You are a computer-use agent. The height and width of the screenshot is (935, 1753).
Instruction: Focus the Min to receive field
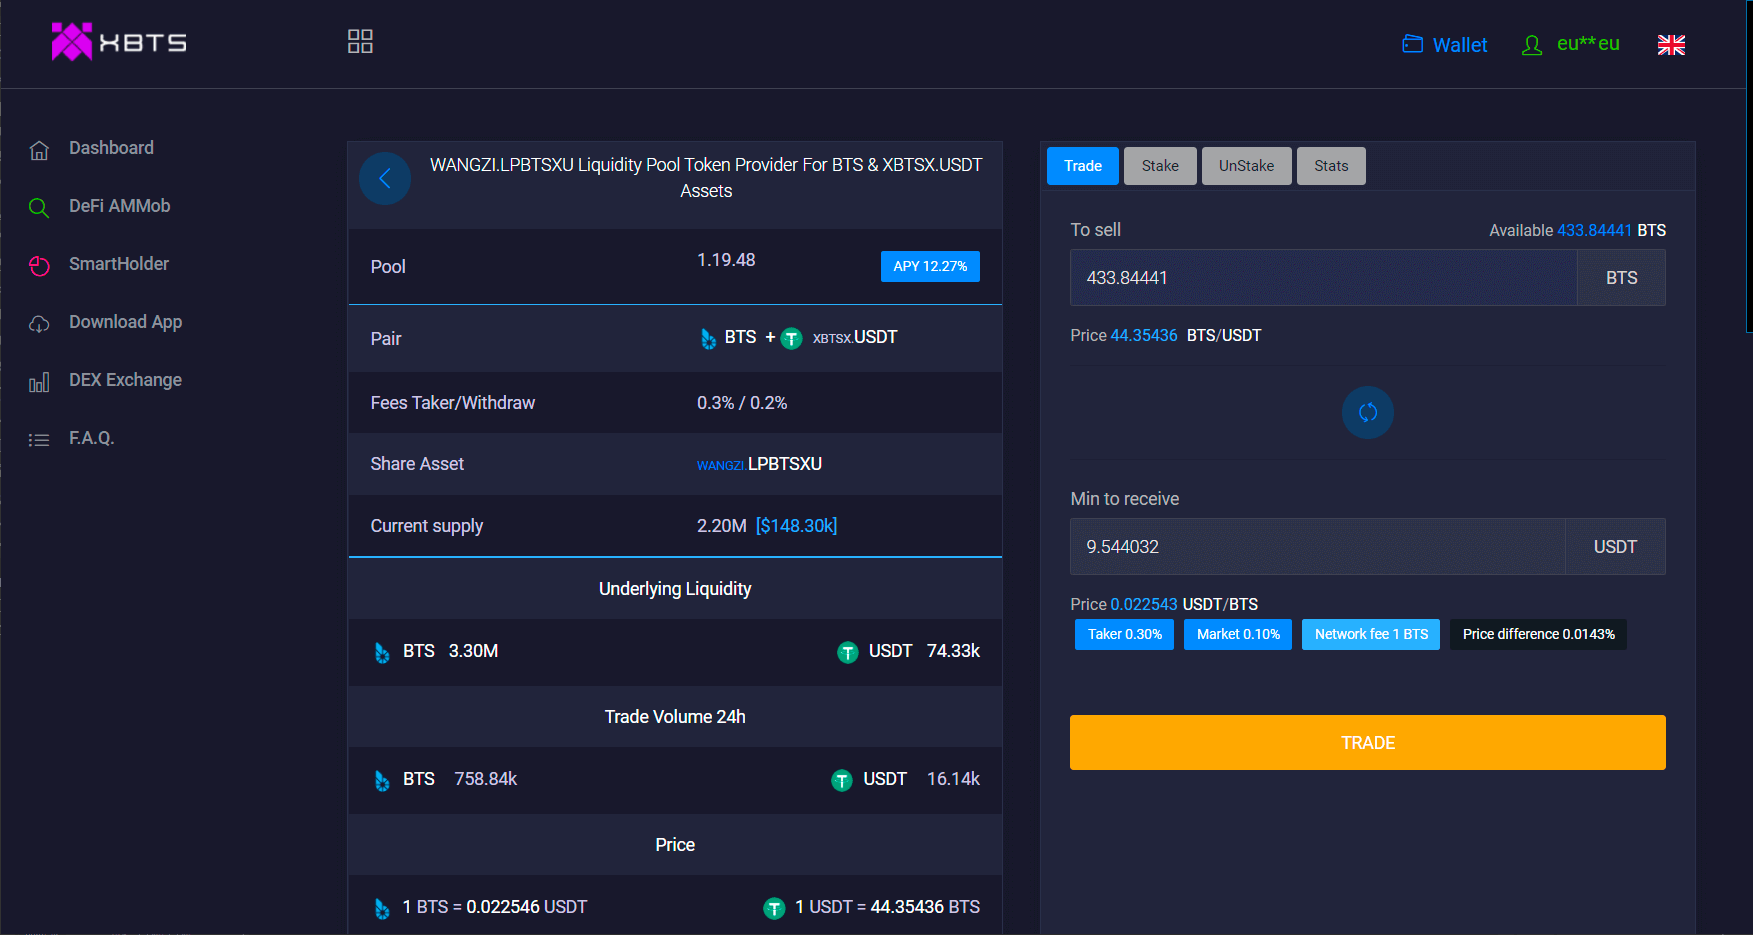(1317, 546)
